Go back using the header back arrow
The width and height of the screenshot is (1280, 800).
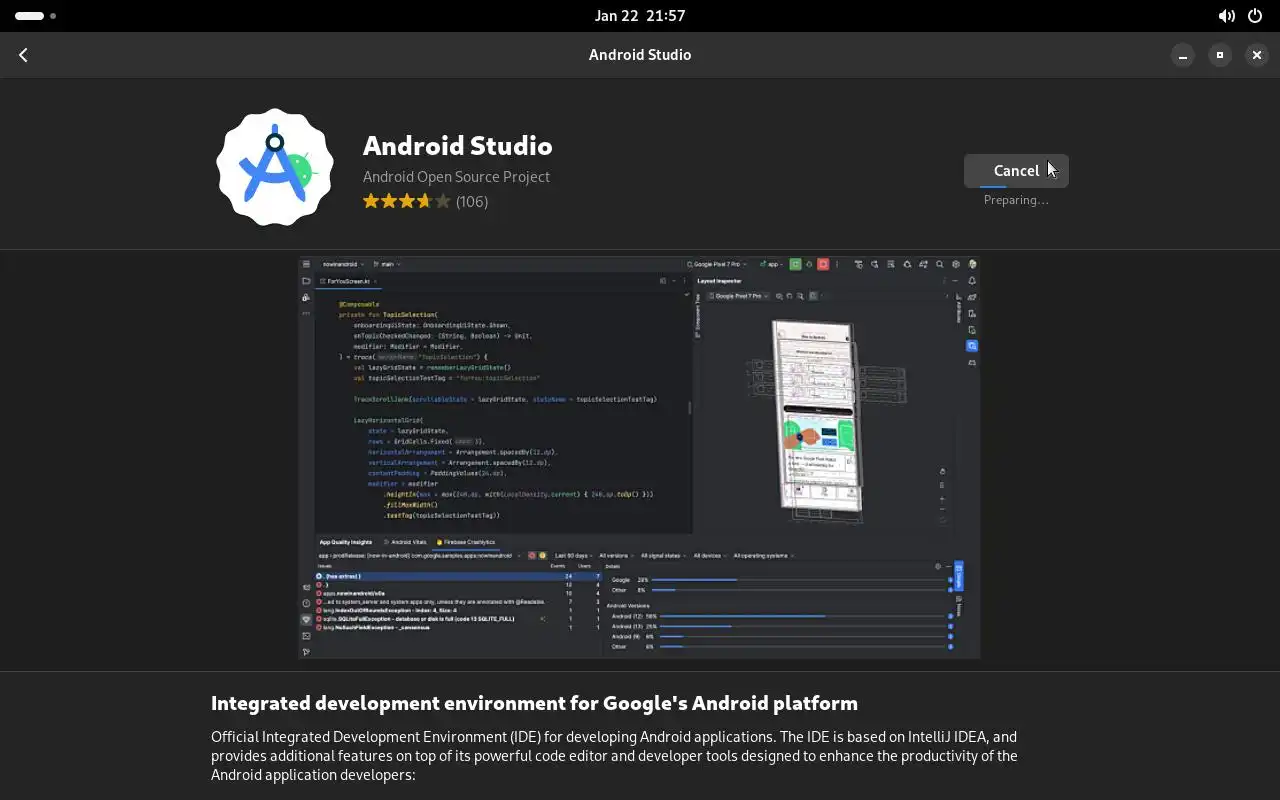(x=23, y=55)
